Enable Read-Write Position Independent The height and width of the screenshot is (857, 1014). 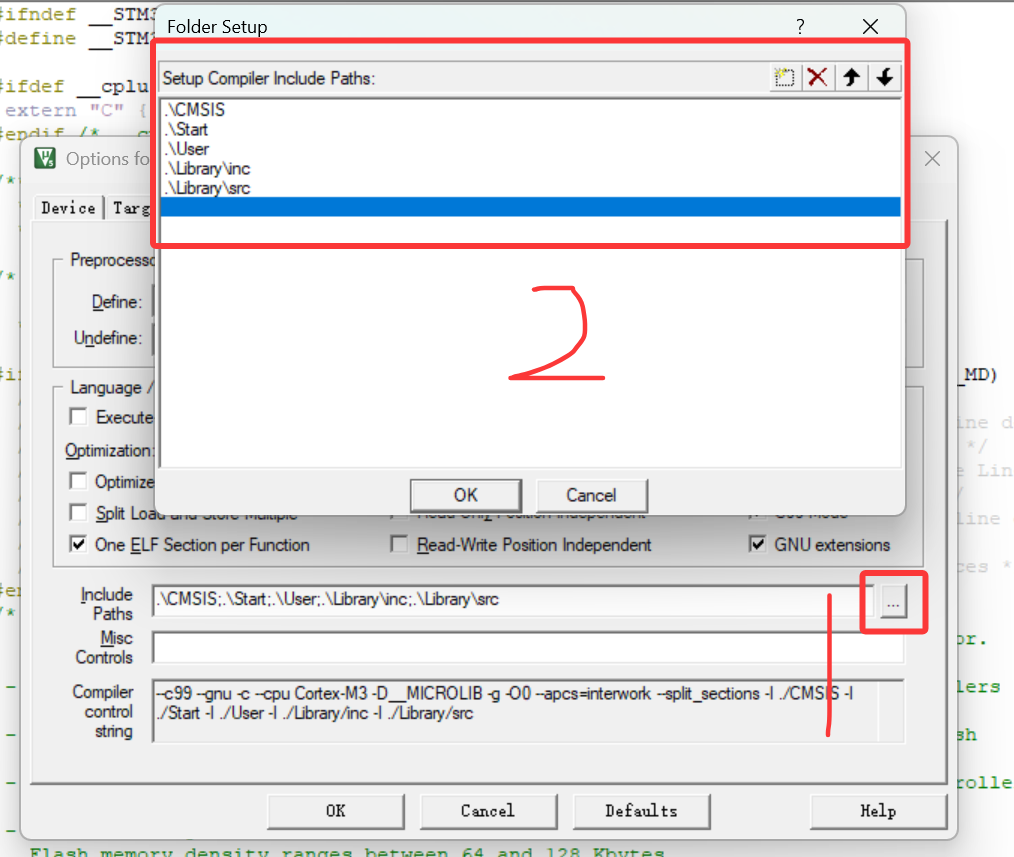[397, 544]
